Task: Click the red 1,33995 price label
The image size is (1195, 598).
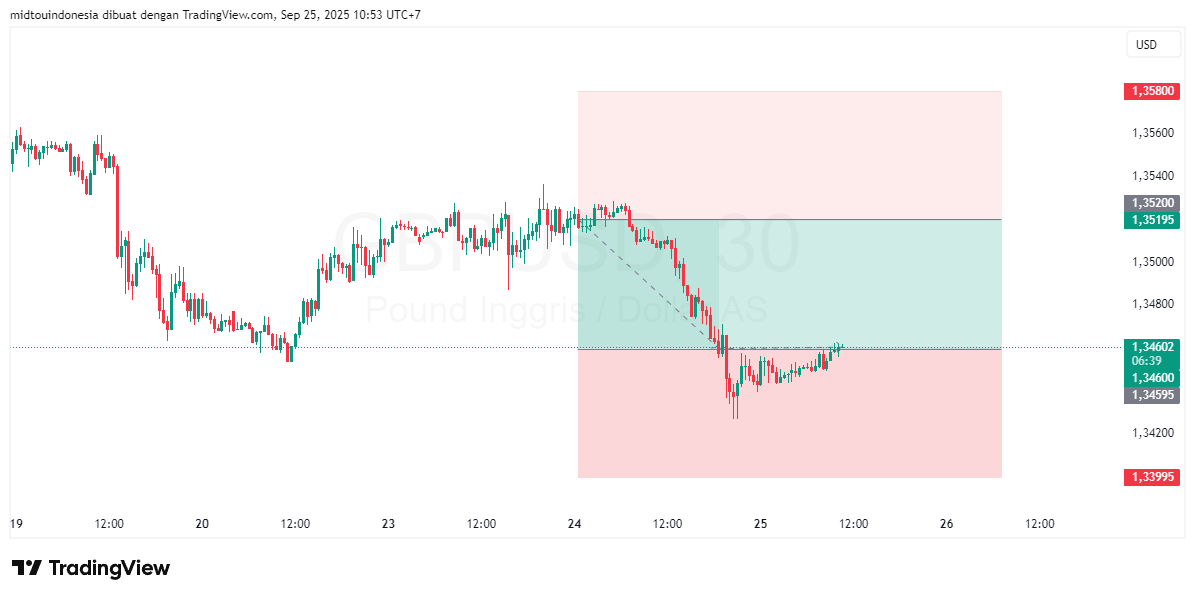Action: tap(1152, 477)
